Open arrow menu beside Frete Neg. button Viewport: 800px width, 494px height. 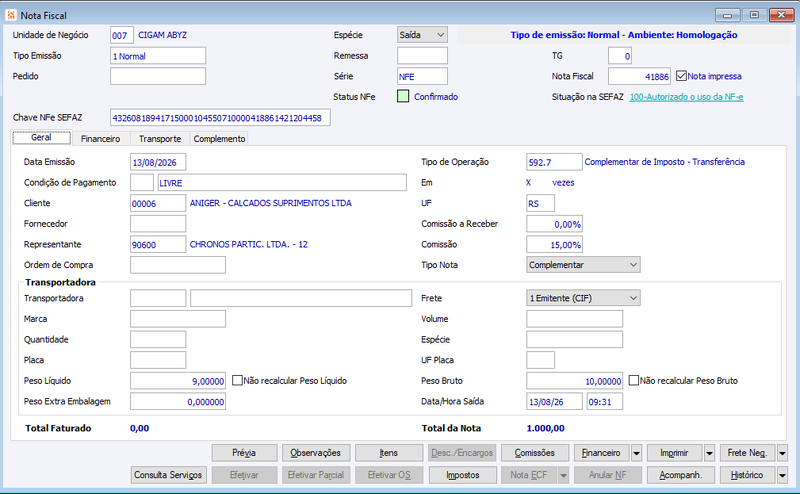(782, 453)
